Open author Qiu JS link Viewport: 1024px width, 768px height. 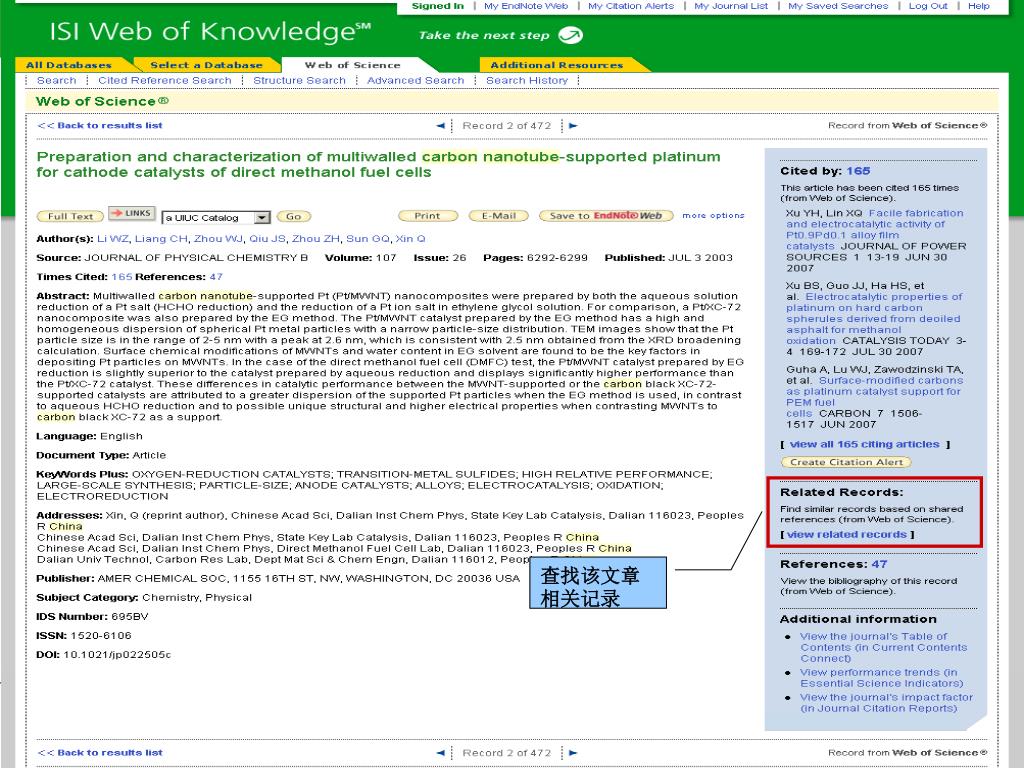(x=267, y=238)
